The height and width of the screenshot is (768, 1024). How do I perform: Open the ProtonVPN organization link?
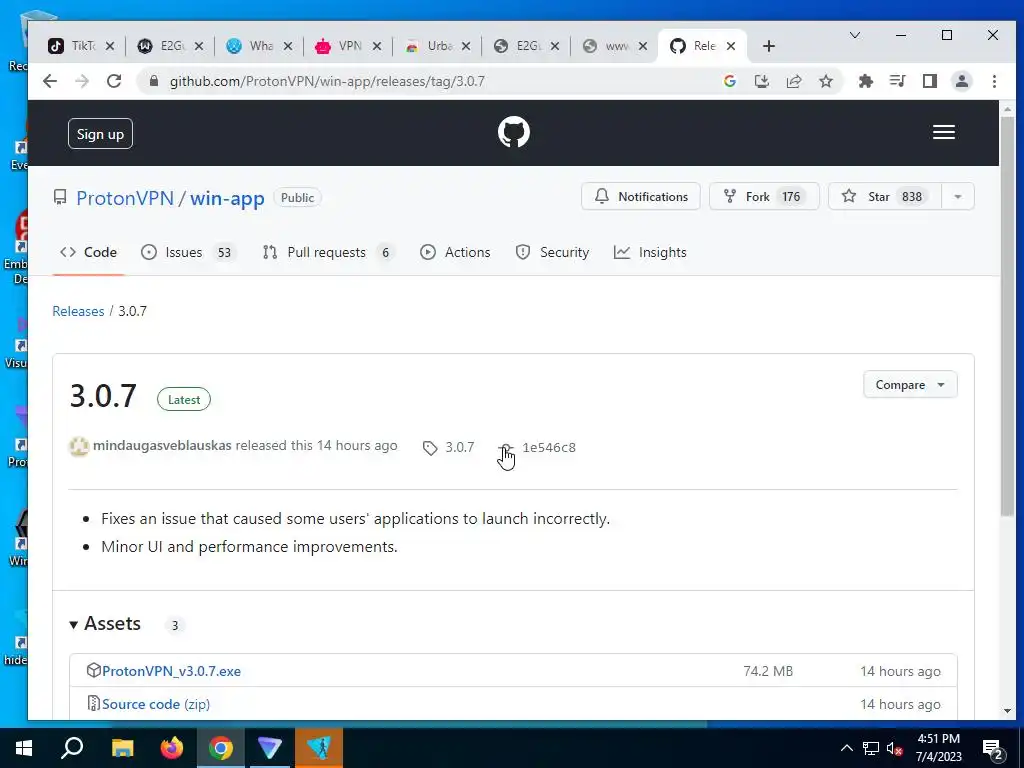click(125, 198)
